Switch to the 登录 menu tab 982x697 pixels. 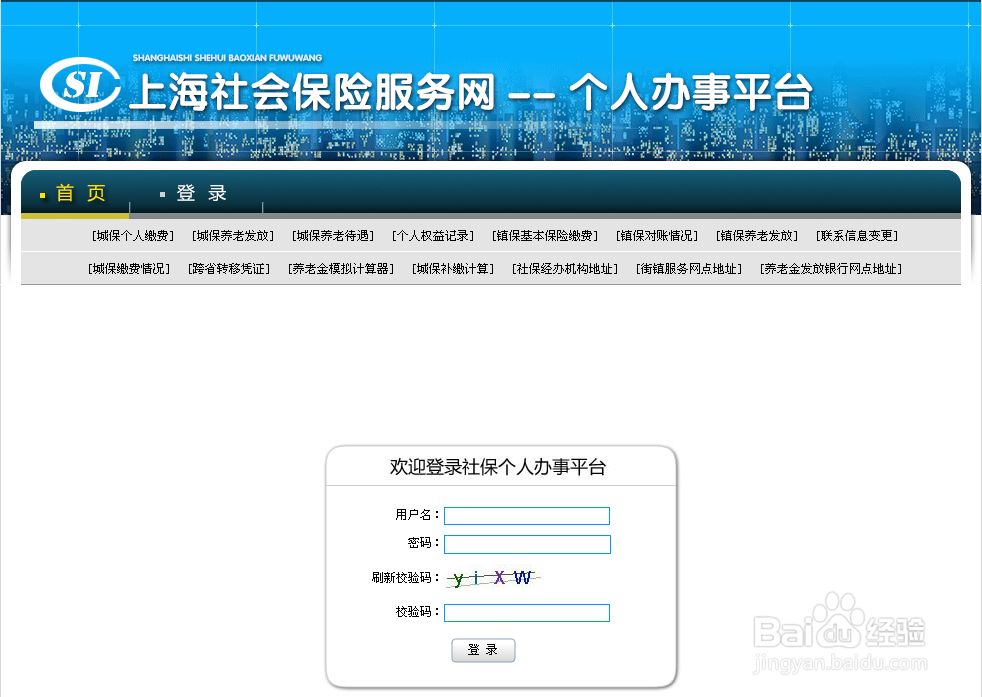(x=199, y=193)
